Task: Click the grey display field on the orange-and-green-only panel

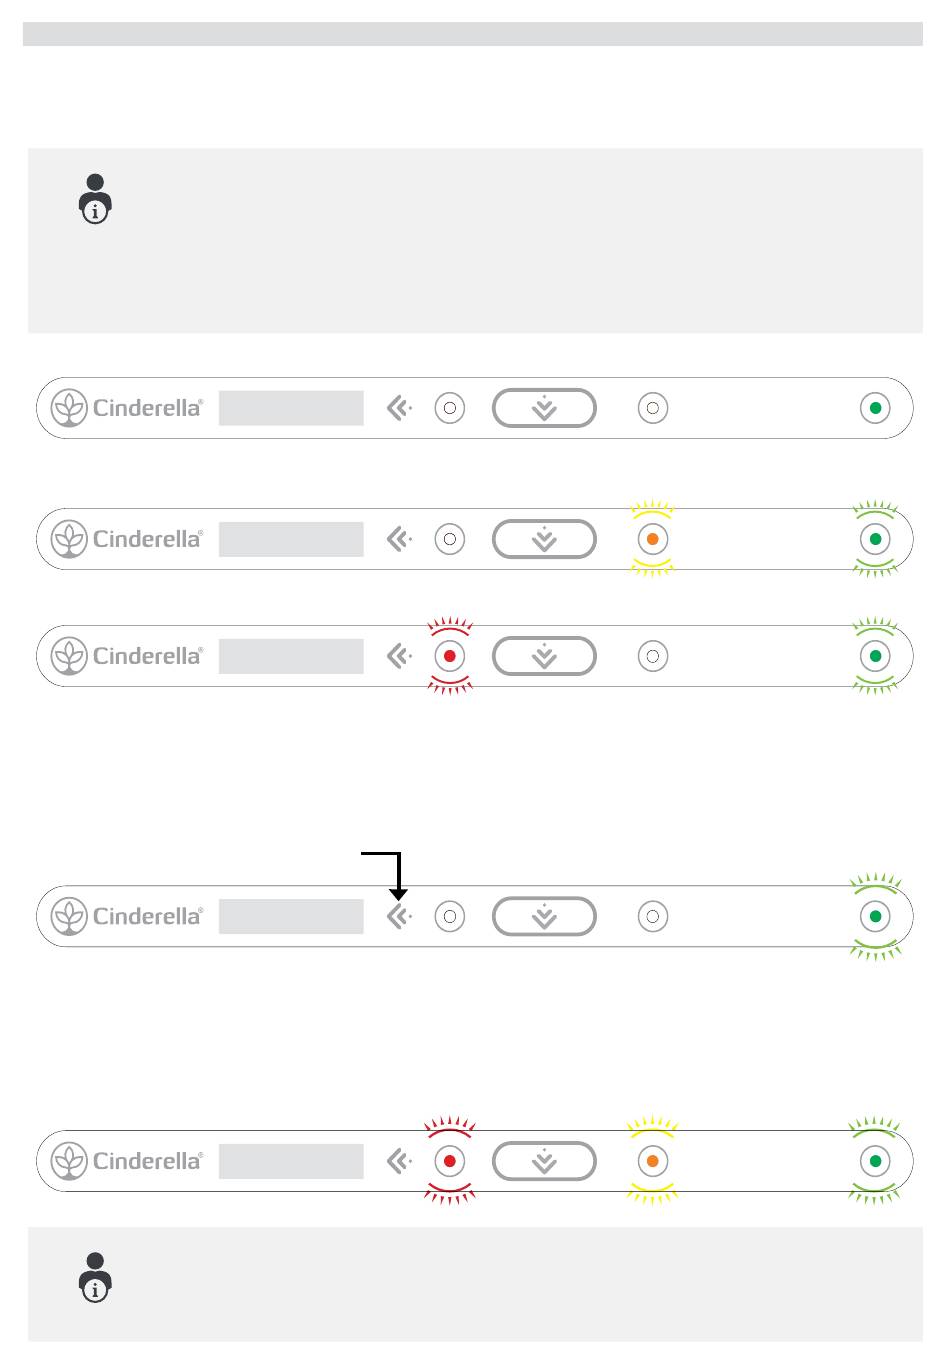Action: click(x=291, y=539)
